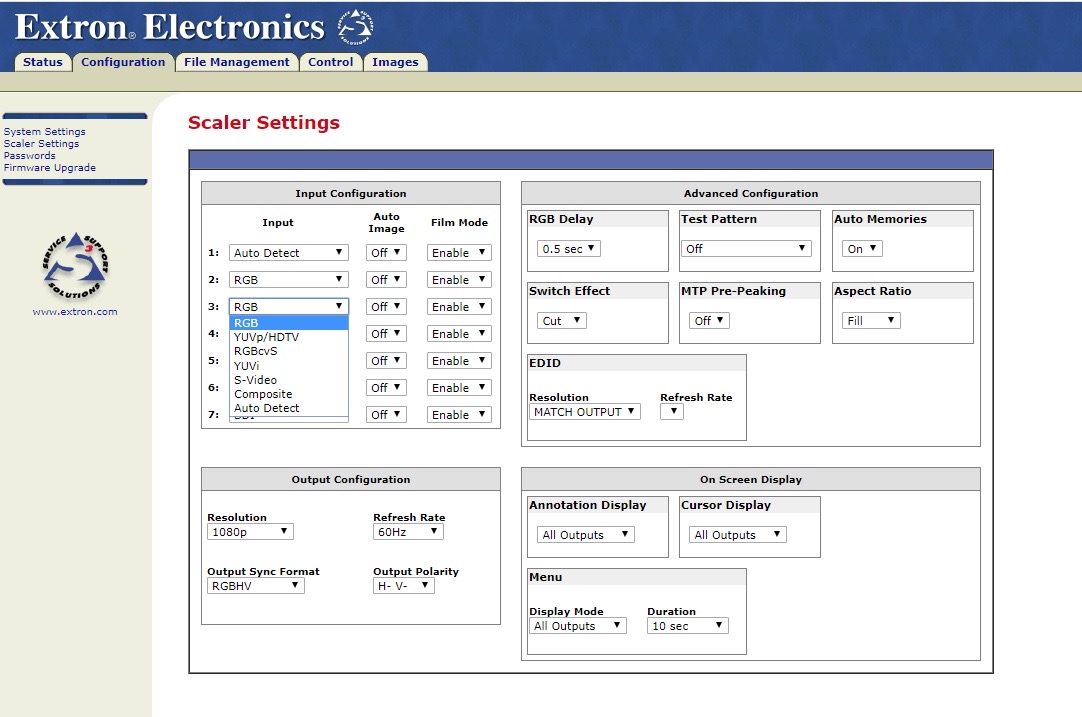Open the Output Polarity dropdown

404,585
